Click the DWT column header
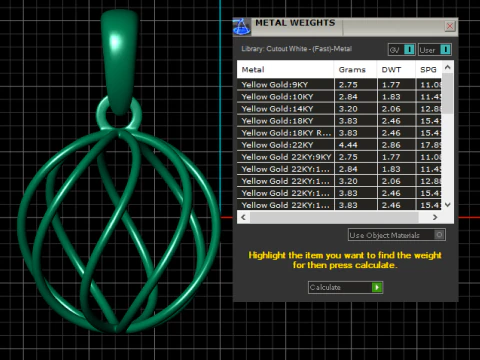The image size is (480, 360). (396, 69)
